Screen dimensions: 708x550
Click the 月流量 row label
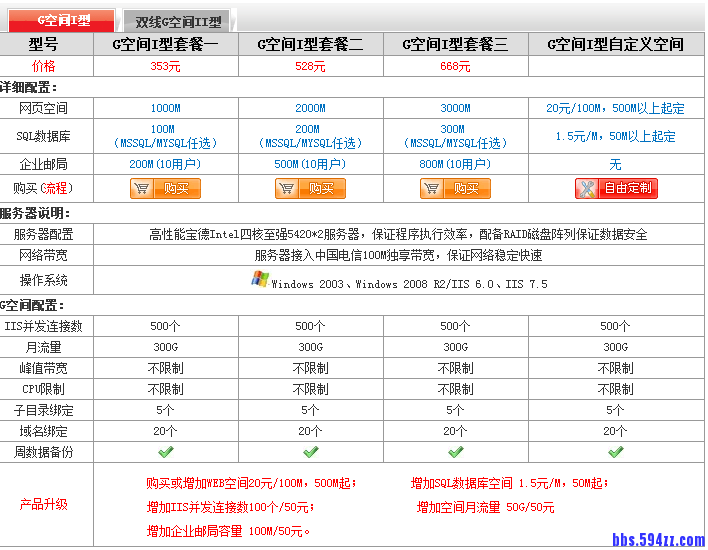[43, 347]
